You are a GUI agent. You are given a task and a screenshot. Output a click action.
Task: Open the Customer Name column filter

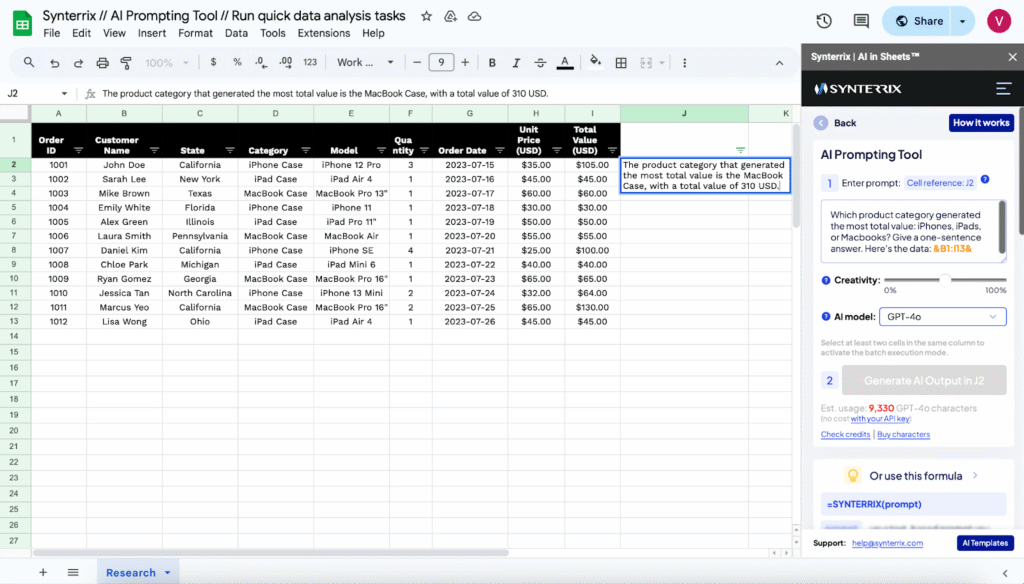[154, 150]
